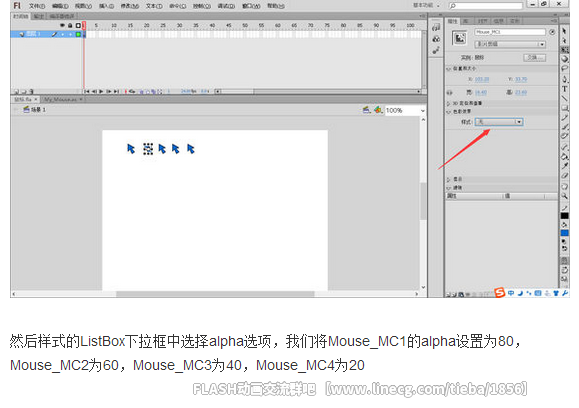This screenshot has height=408, width=579.
Task: Open the File menu
Action: (x=37, y=6)
